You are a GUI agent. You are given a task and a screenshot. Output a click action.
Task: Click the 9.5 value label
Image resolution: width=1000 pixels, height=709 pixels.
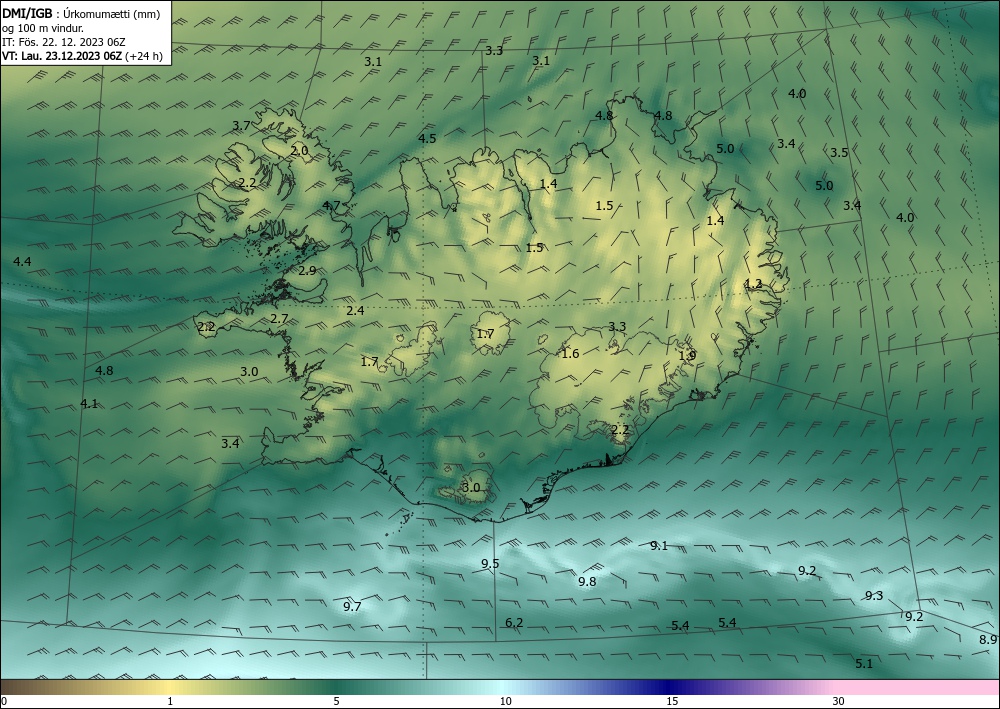tap(490, 564)
